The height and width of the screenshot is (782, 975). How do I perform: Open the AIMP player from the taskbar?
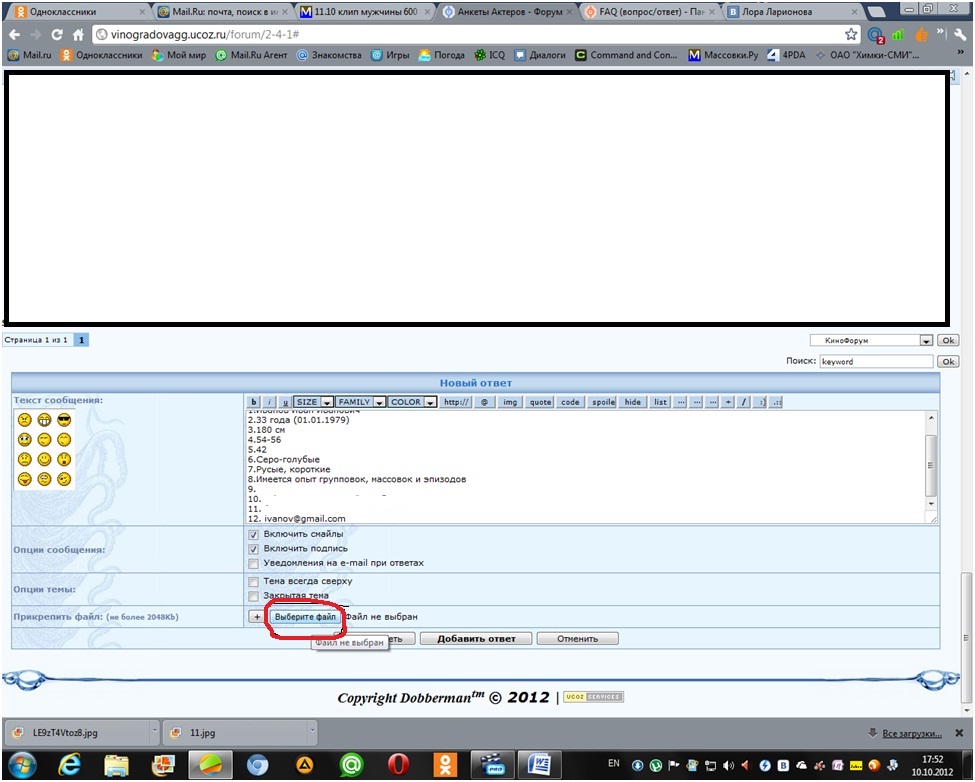(304, 765)
